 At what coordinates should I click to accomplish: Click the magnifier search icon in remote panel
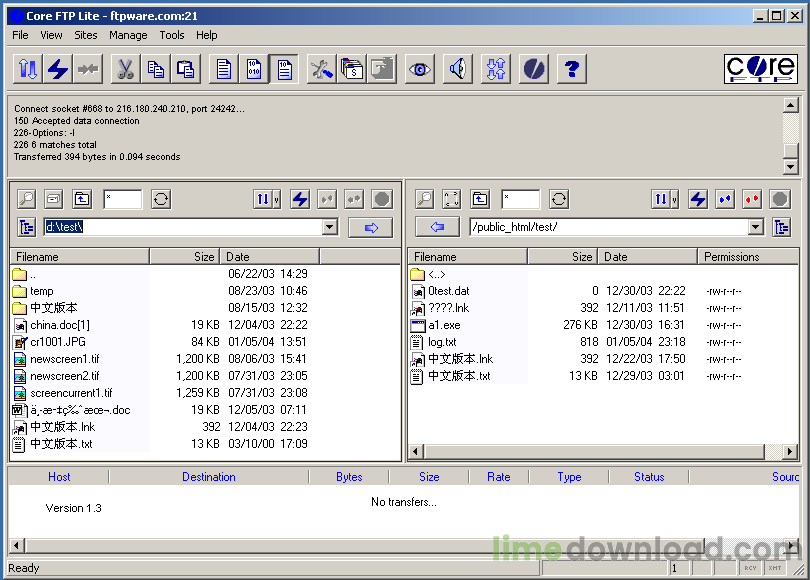[x=424, y=199]
